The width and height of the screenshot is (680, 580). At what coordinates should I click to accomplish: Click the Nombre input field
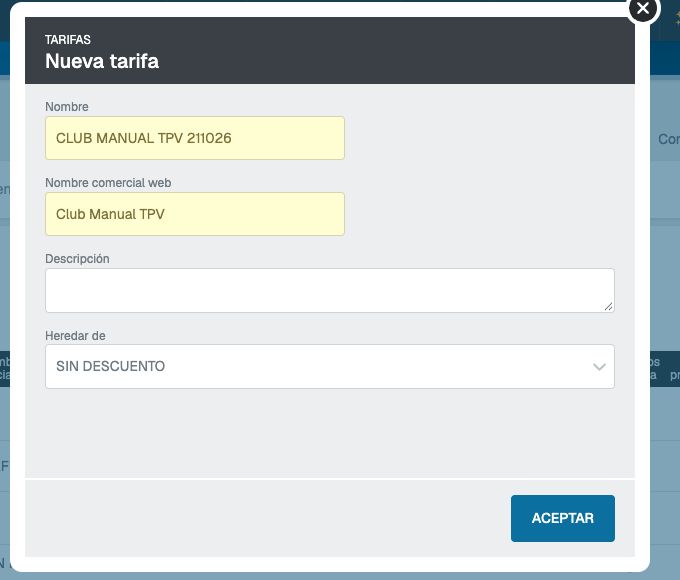click(195, 138)
